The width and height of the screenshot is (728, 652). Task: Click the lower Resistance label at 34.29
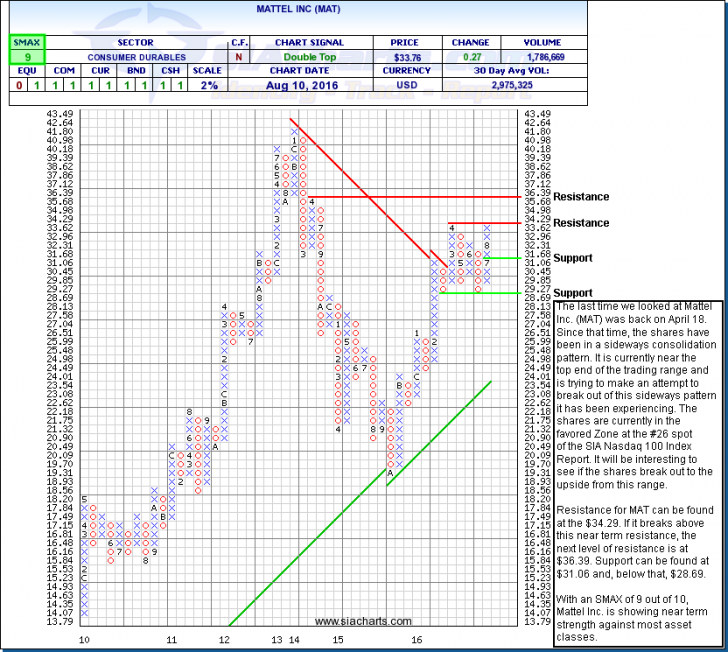(x=580, y=223)
